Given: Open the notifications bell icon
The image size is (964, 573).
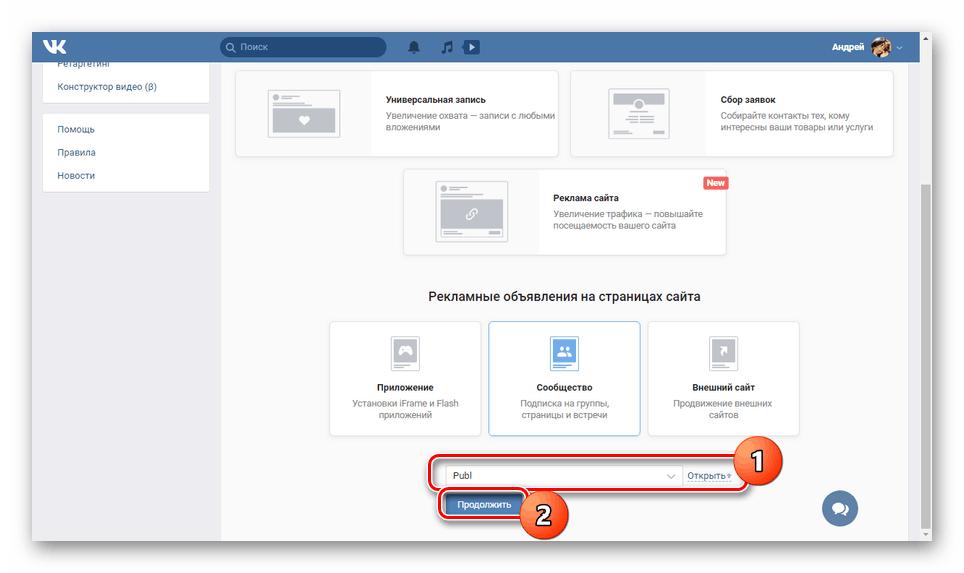Looking at the screenshot, I should (414, 47).
